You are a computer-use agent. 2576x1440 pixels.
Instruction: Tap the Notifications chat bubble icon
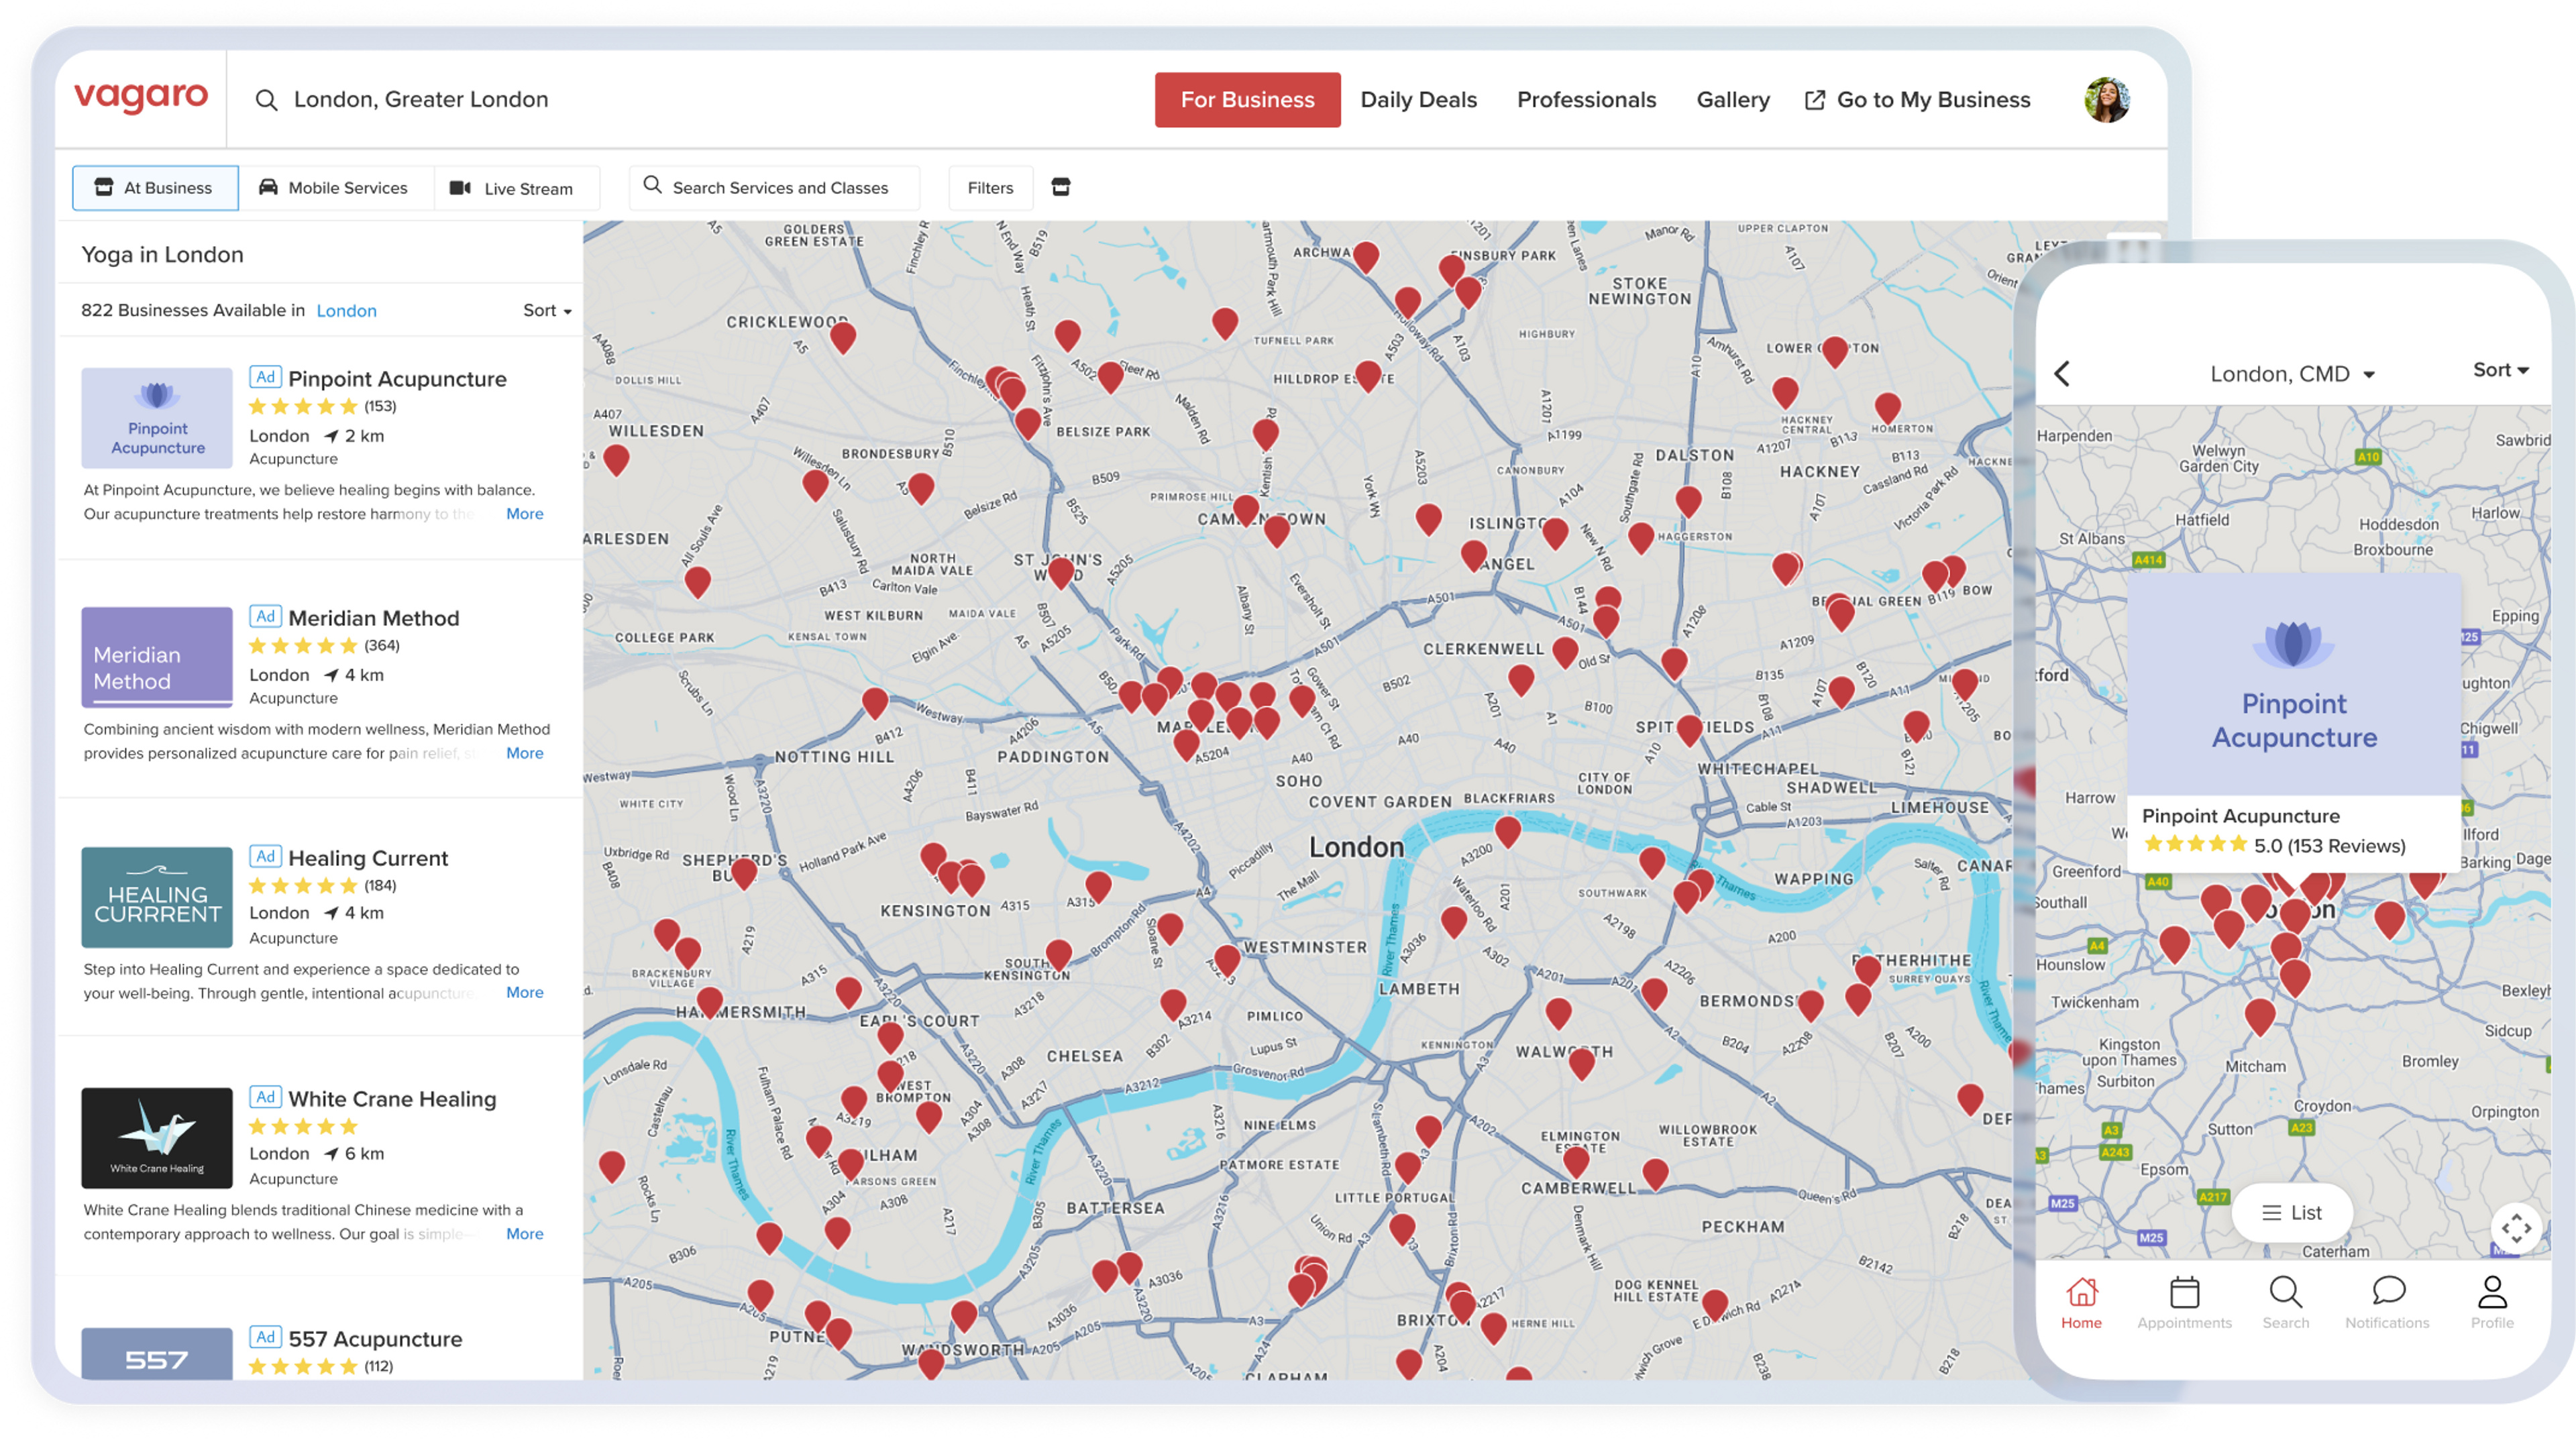coord(2388,1291)
